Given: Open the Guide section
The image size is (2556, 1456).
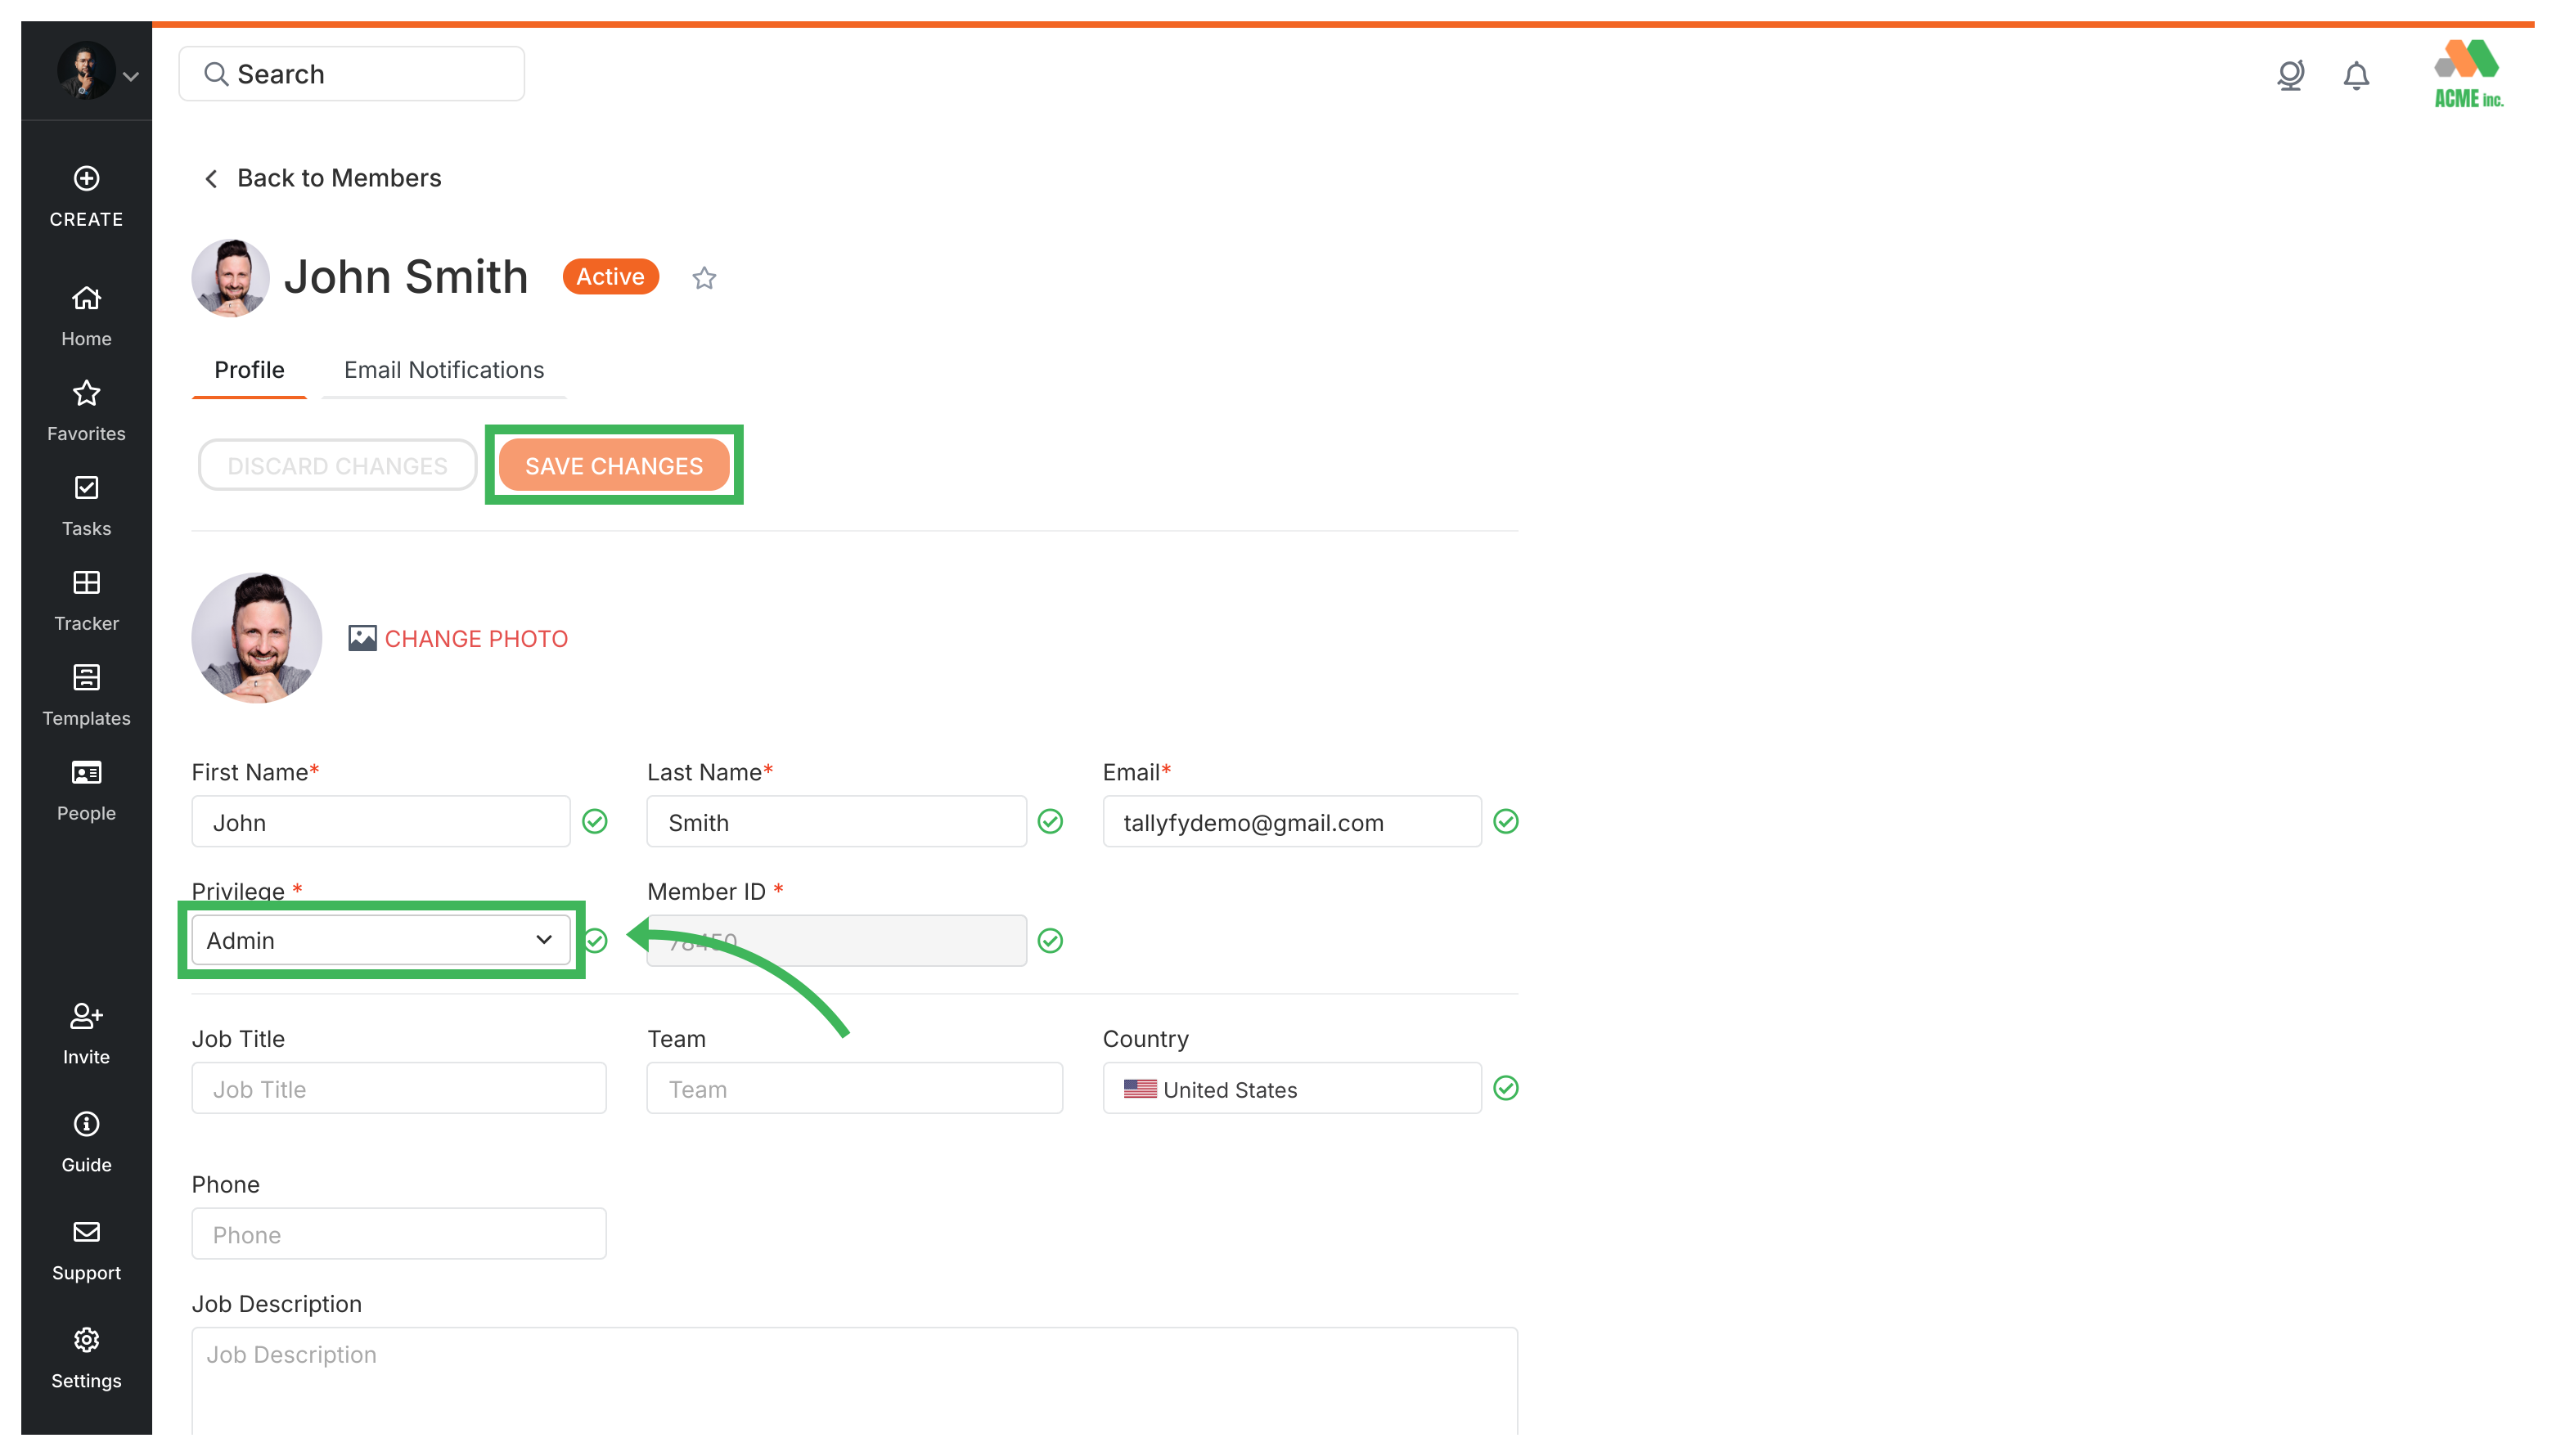Looking at the screenshot, I should pyautogui.click(x=86, y=1141).
